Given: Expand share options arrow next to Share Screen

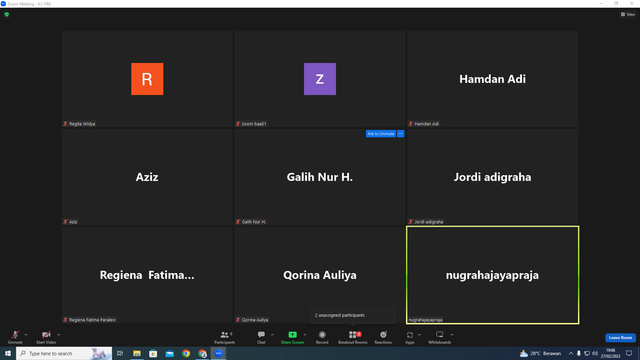Looking at the screenshot, I should tap(305, 335).
